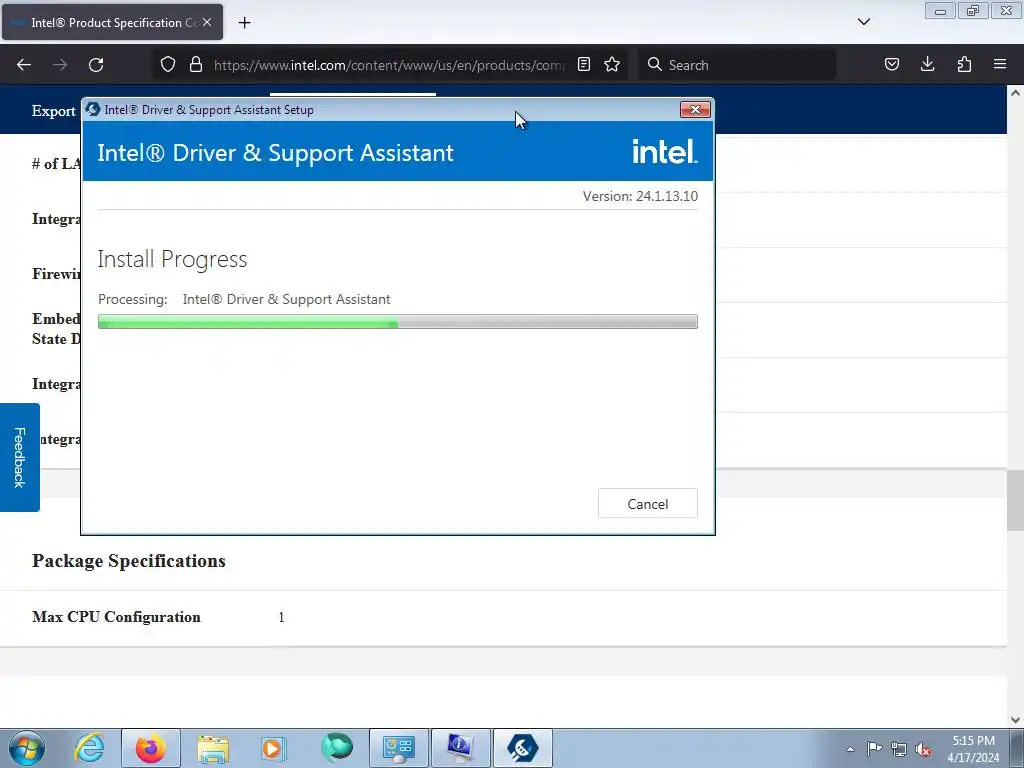The width and height of the screenshot is (1024, 768).
Task: Show hidden system tray icons
Action: coord(850,749)
